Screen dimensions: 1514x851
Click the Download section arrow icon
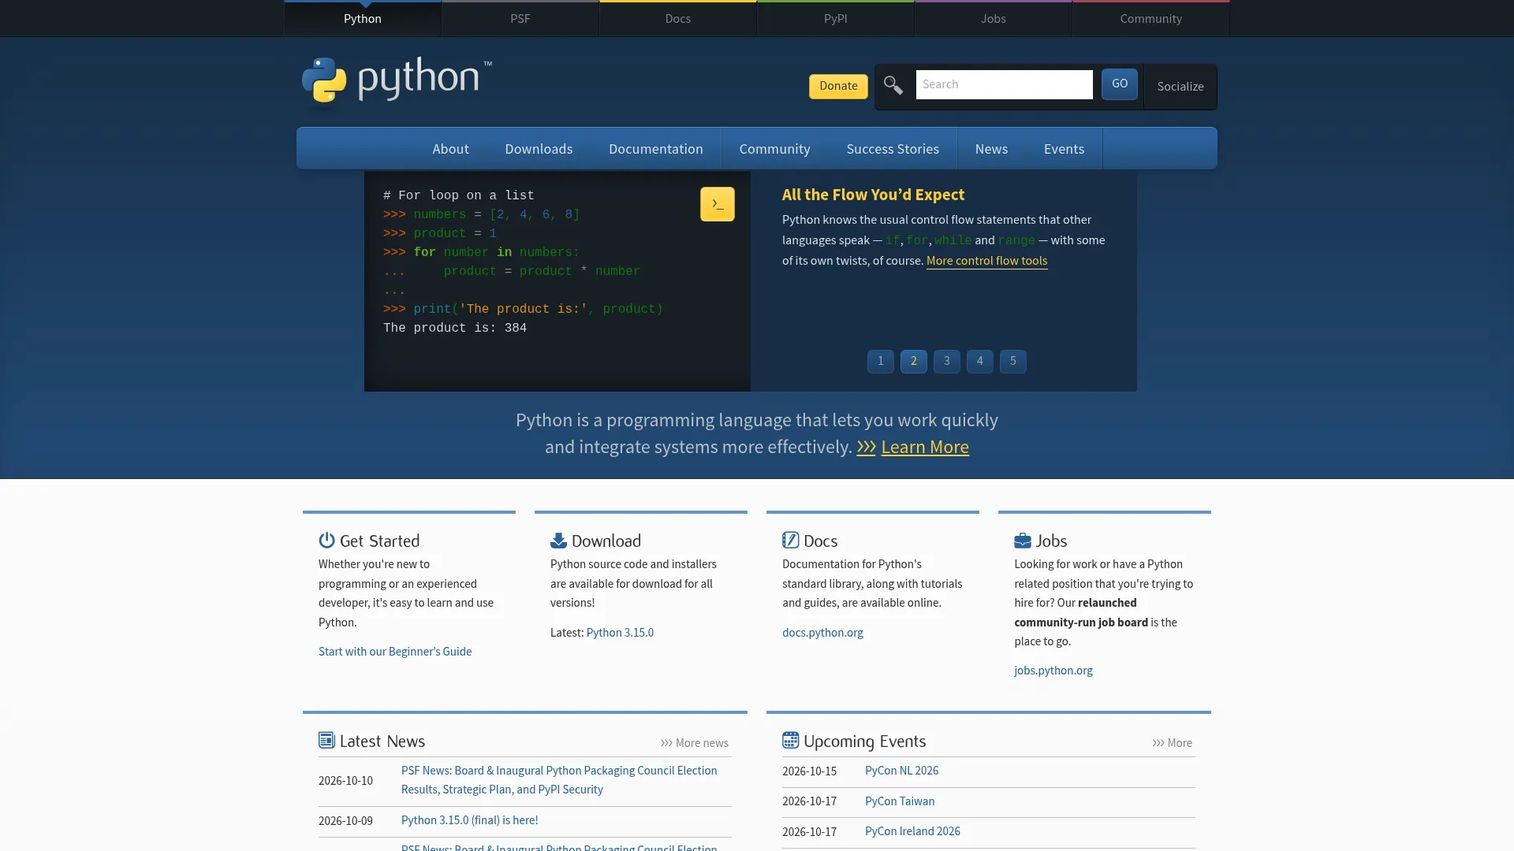point(558,541)
